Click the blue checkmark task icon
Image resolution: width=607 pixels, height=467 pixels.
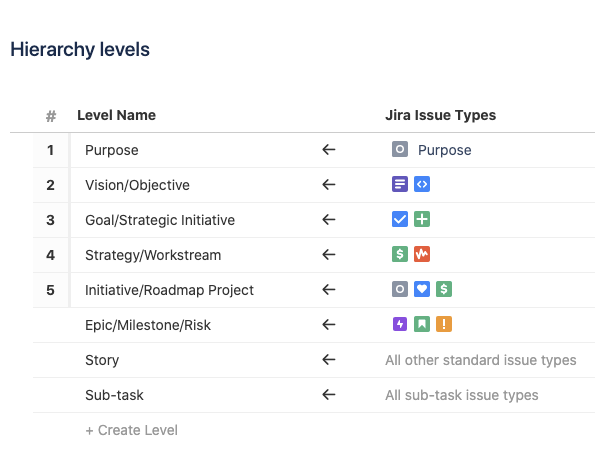click(400, 220)
